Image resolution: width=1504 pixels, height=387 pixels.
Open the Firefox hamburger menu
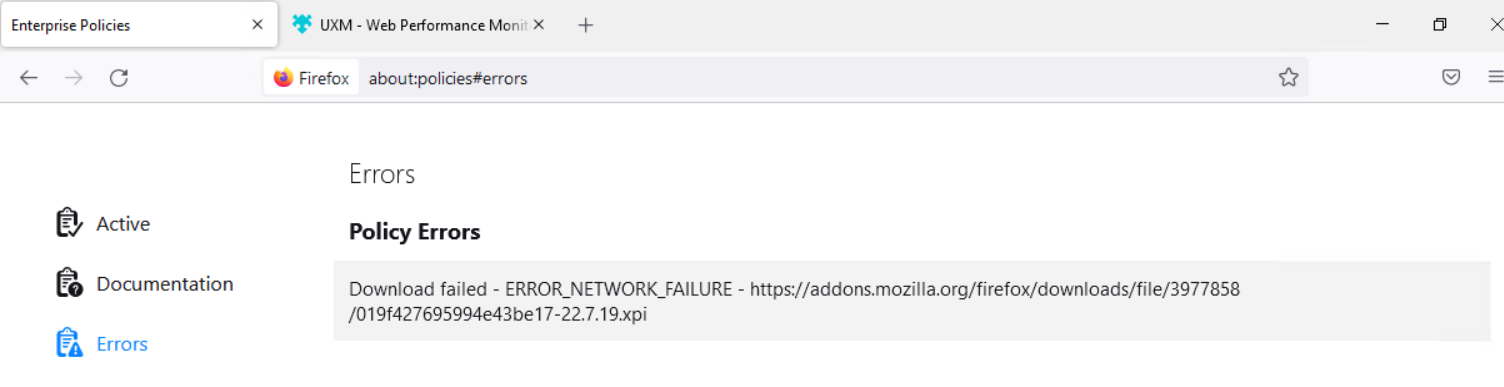coord(1495,77)
